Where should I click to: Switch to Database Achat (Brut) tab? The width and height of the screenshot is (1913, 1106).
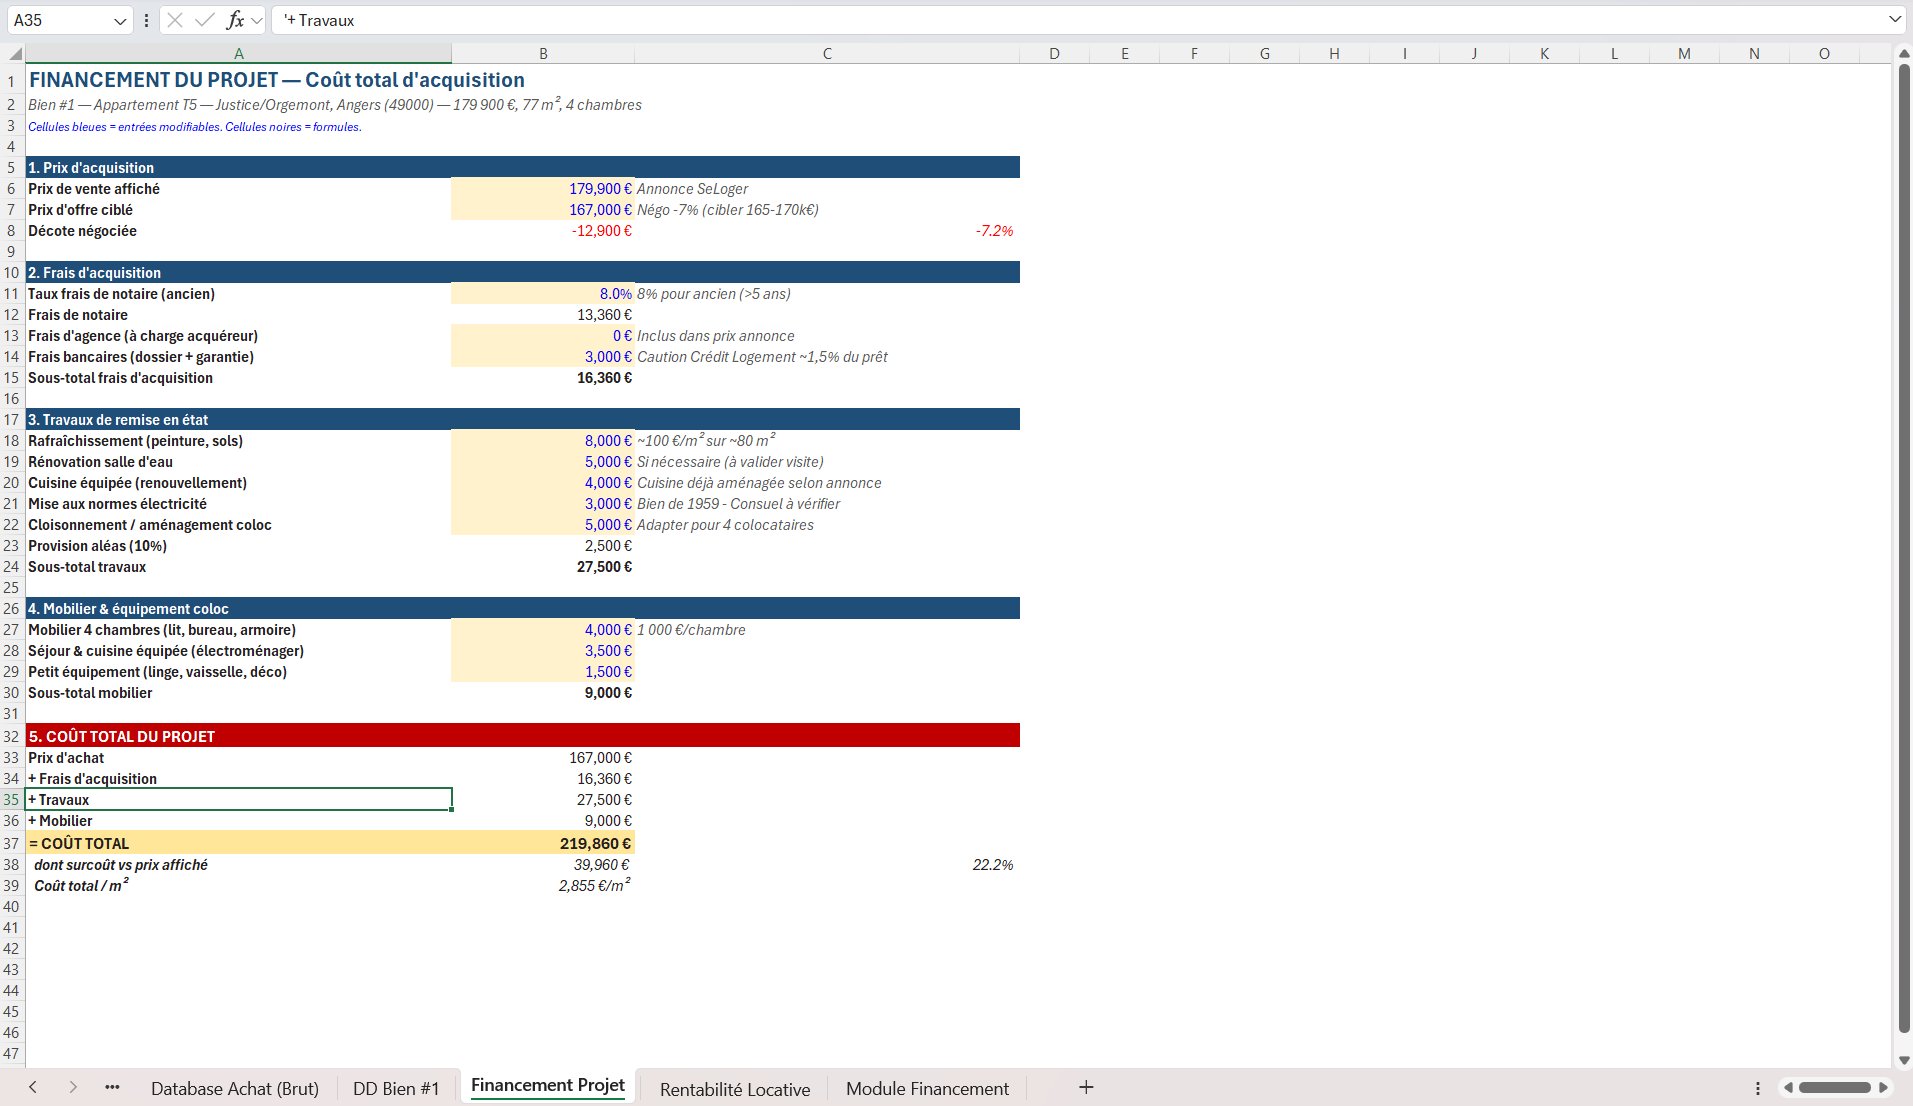[235, 1088]
